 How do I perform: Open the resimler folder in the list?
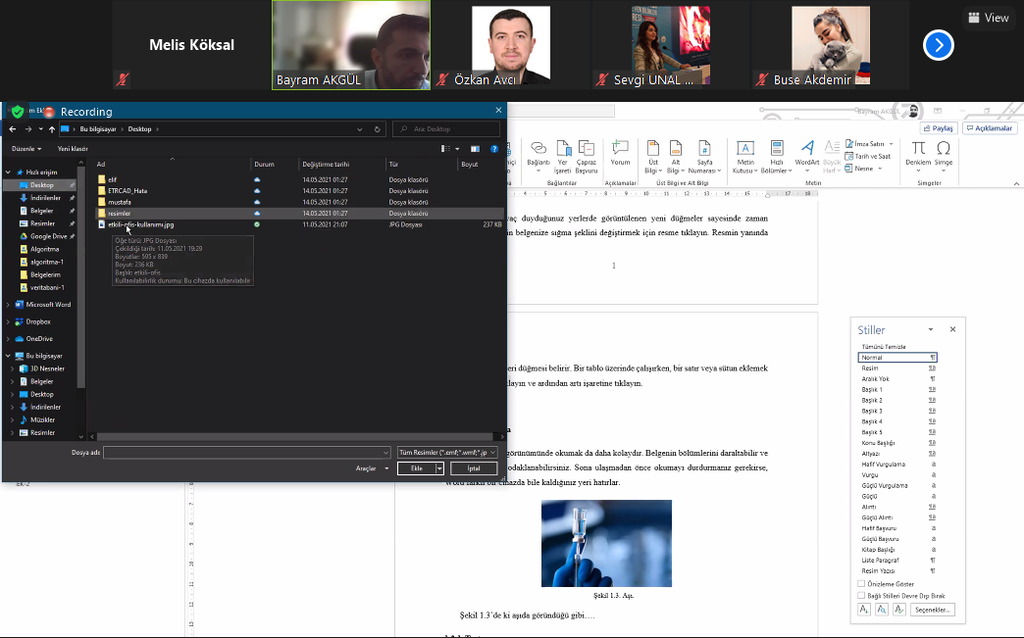[x=119, y=213]
